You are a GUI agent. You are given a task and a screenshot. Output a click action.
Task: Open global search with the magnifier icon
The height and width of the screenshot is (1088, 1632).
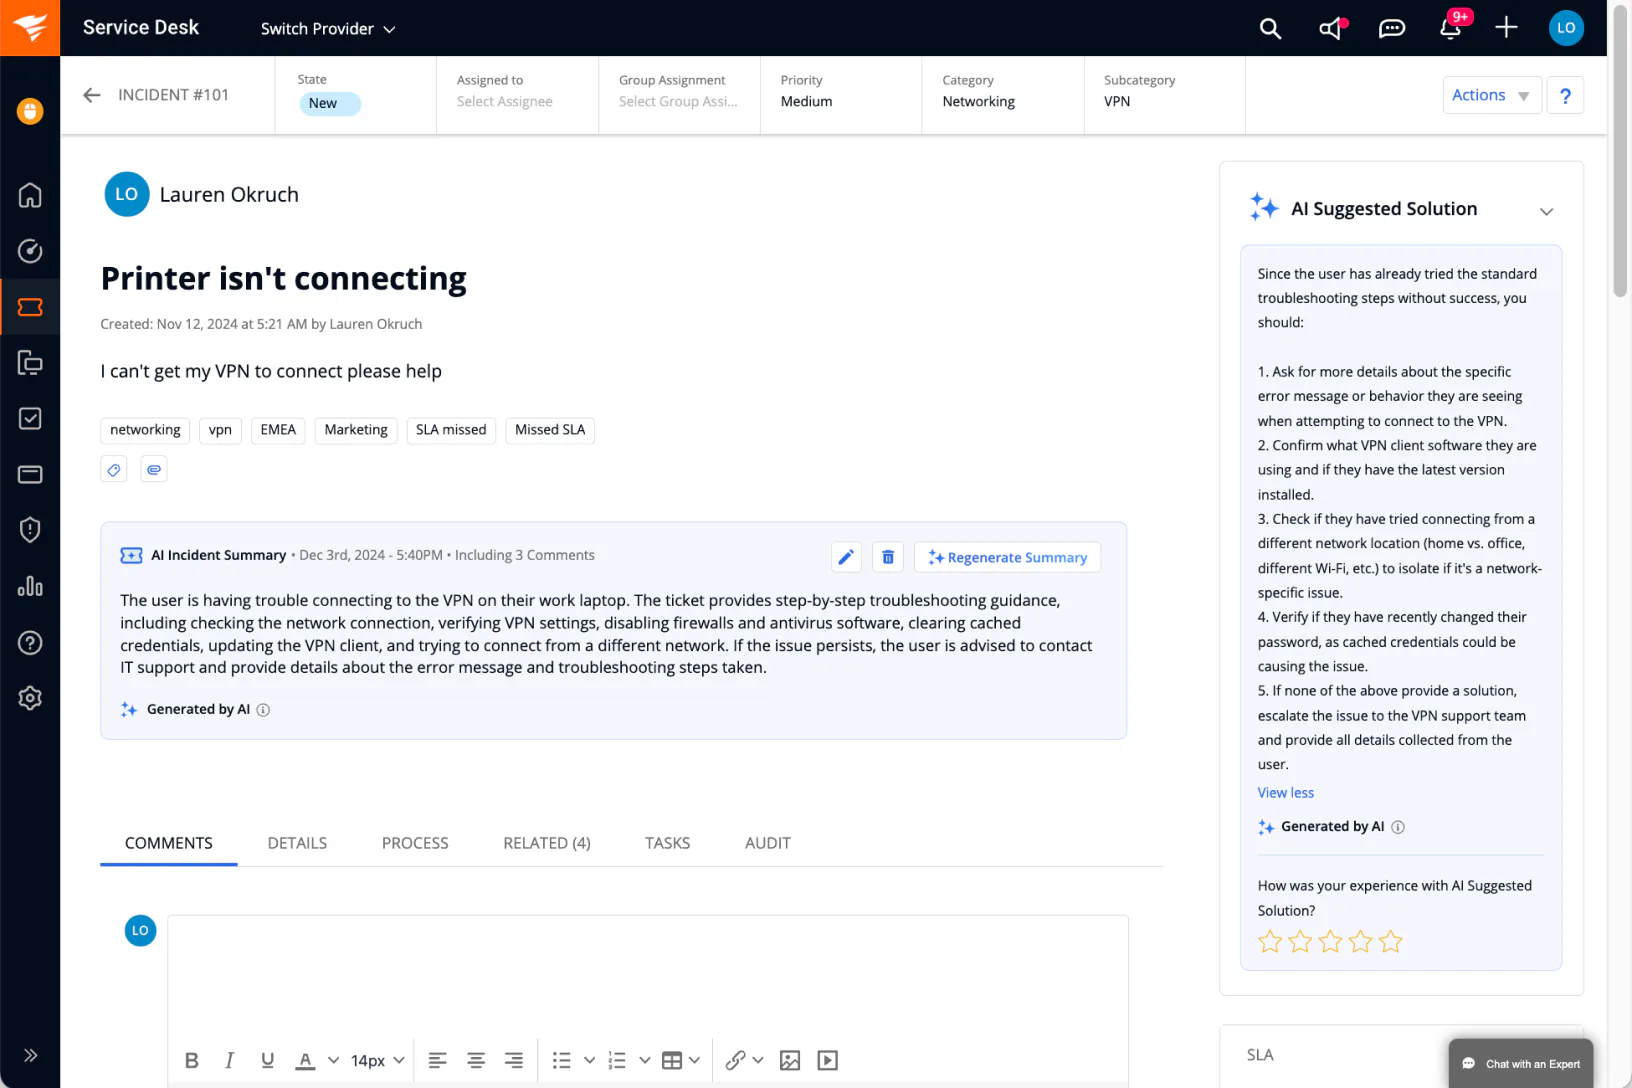(1270, 28)
